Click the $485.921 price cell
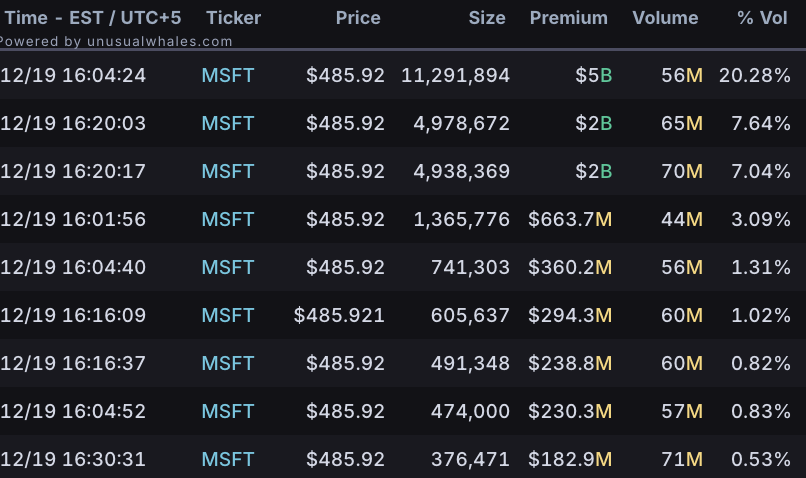Viewport: 806px width, 478px height. click(x=339, y=315)
